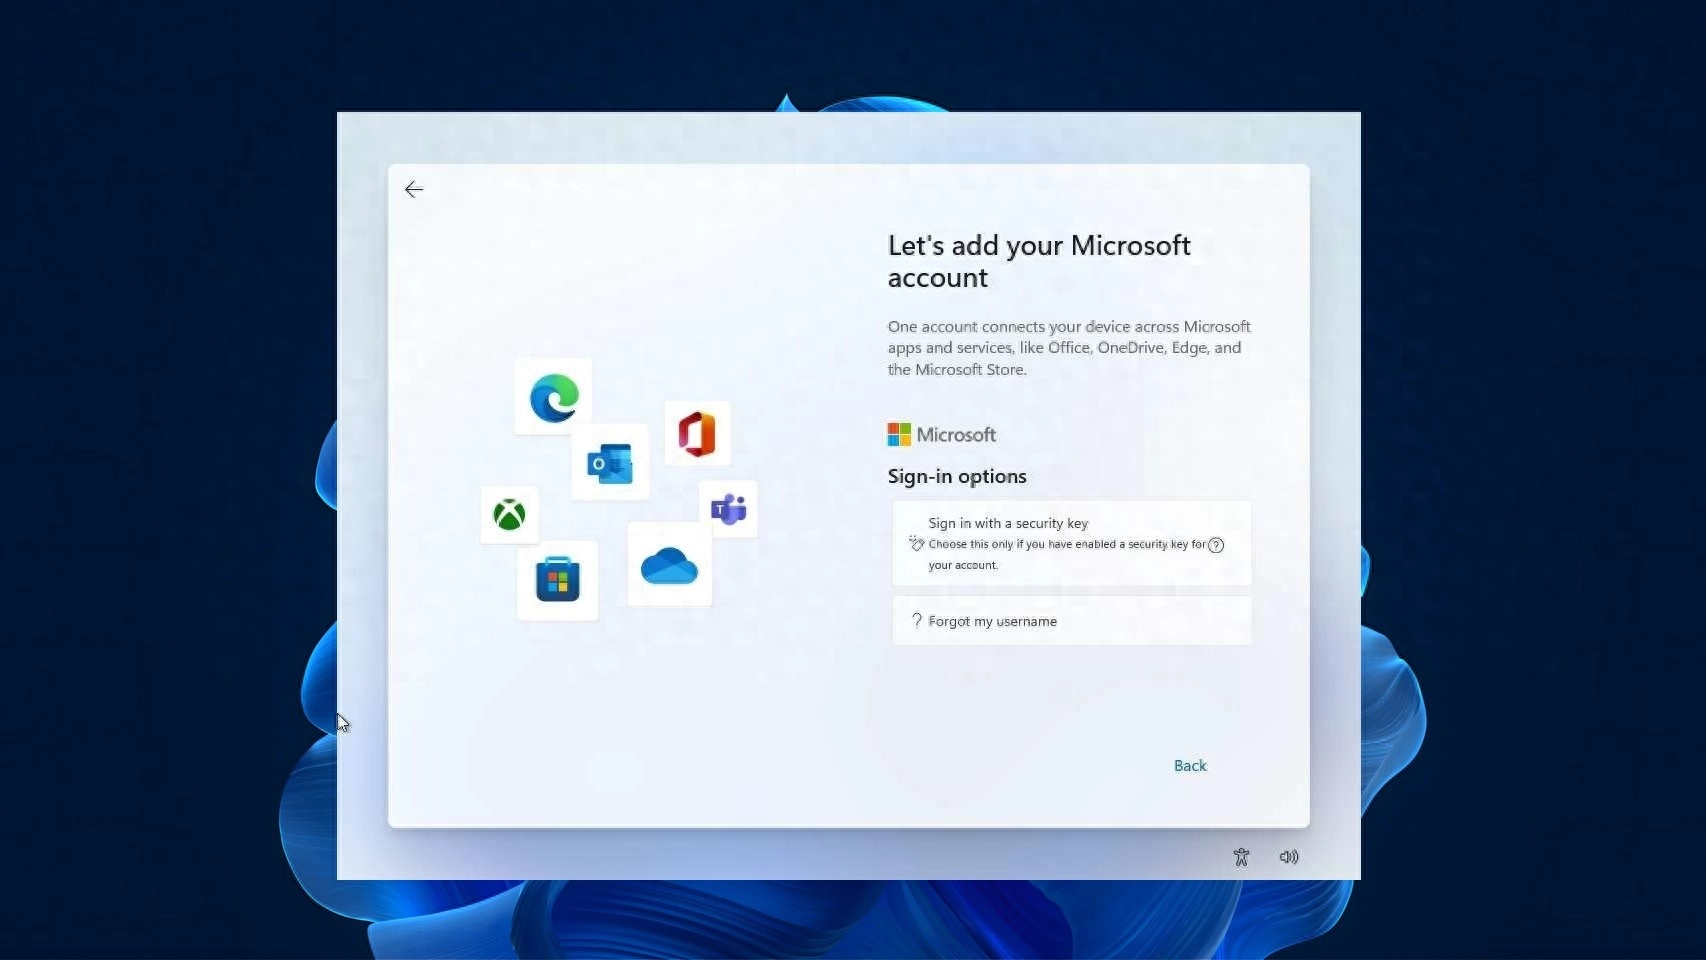Click the security key icon
The image size is (1706, 960).
(916, 544)
